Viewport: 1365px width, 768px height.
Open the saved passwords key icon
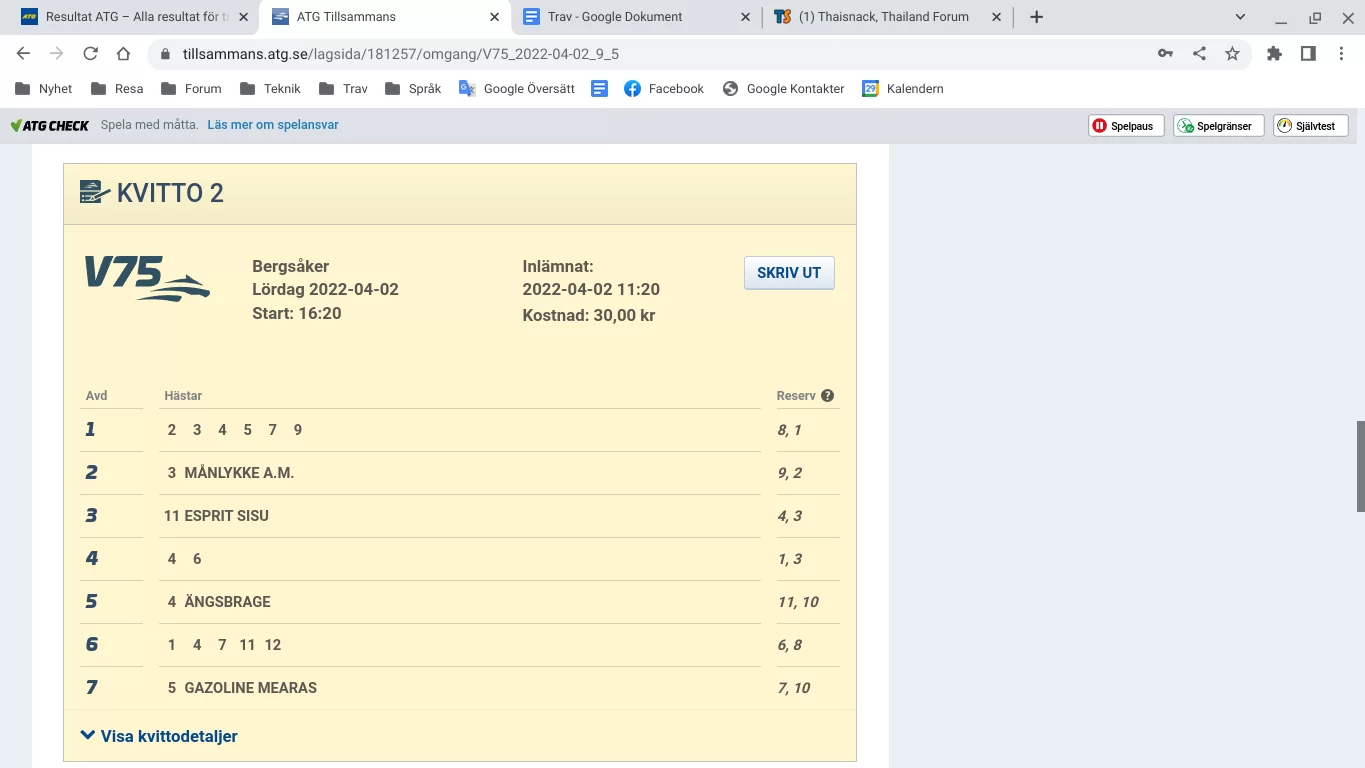(1165, 54)
